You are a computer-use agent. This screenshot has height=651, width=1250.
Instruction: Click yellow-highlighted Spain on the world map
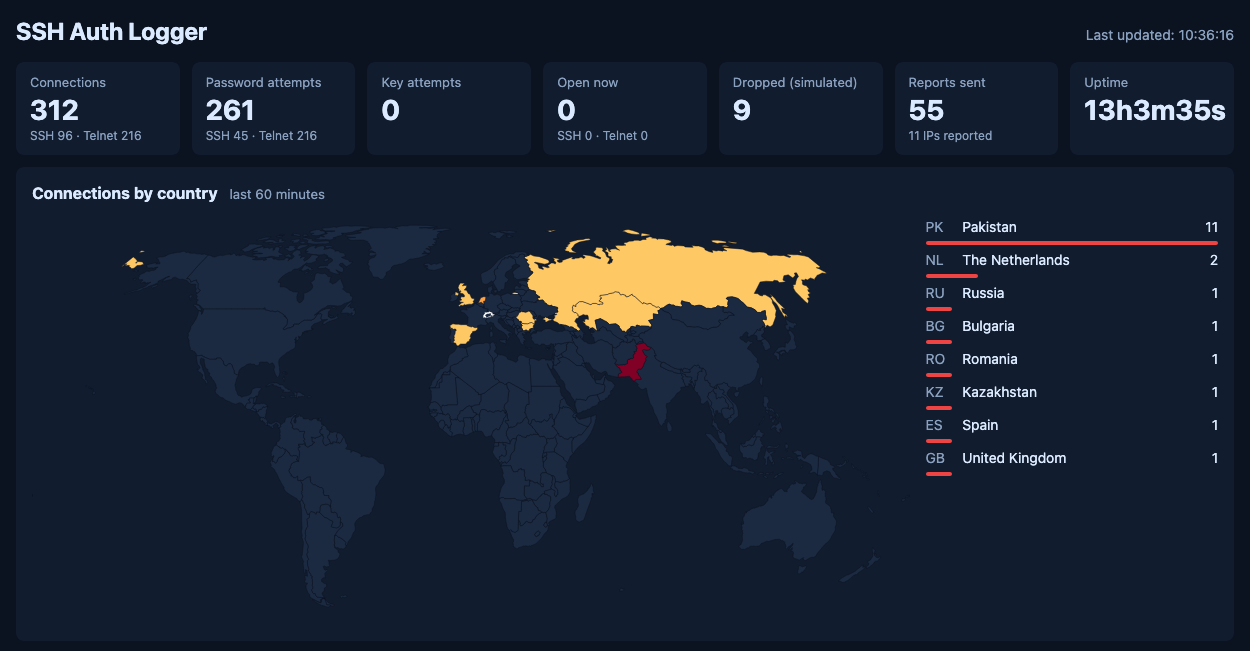(462, 332)
